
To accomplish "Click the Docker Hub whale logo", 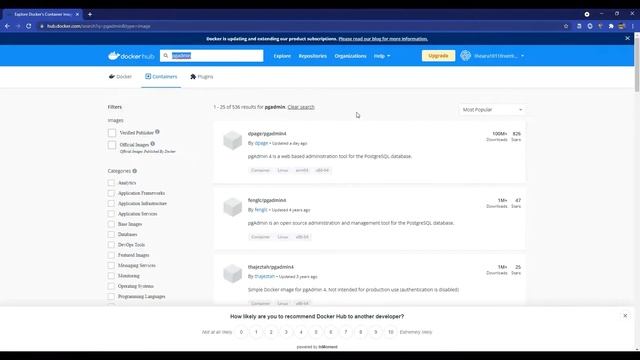I will click(x=131, y=56).
